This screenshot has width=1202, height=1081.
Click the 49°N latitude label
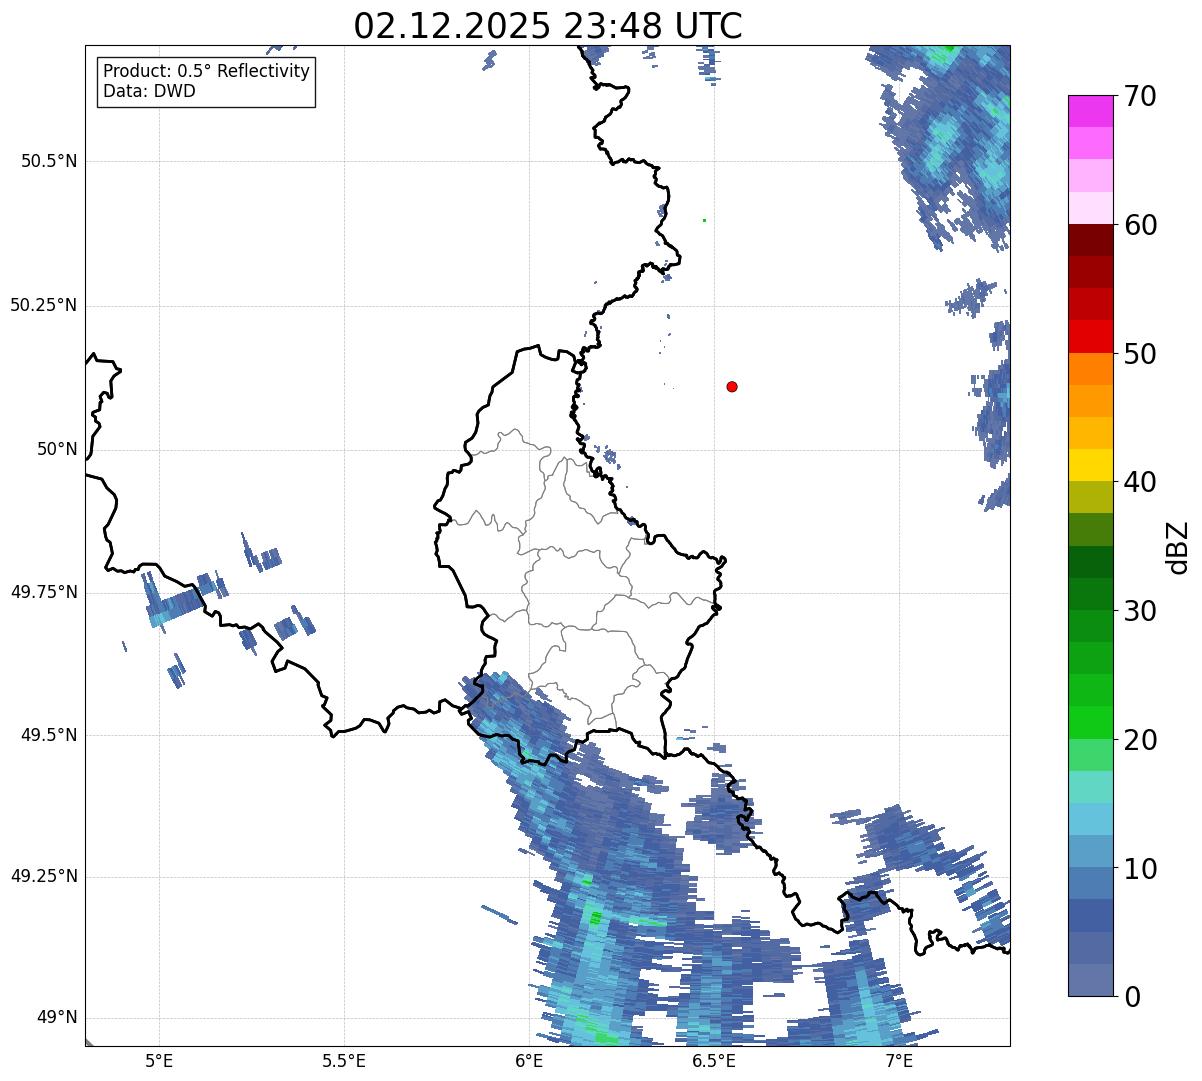coord(57,1017)
